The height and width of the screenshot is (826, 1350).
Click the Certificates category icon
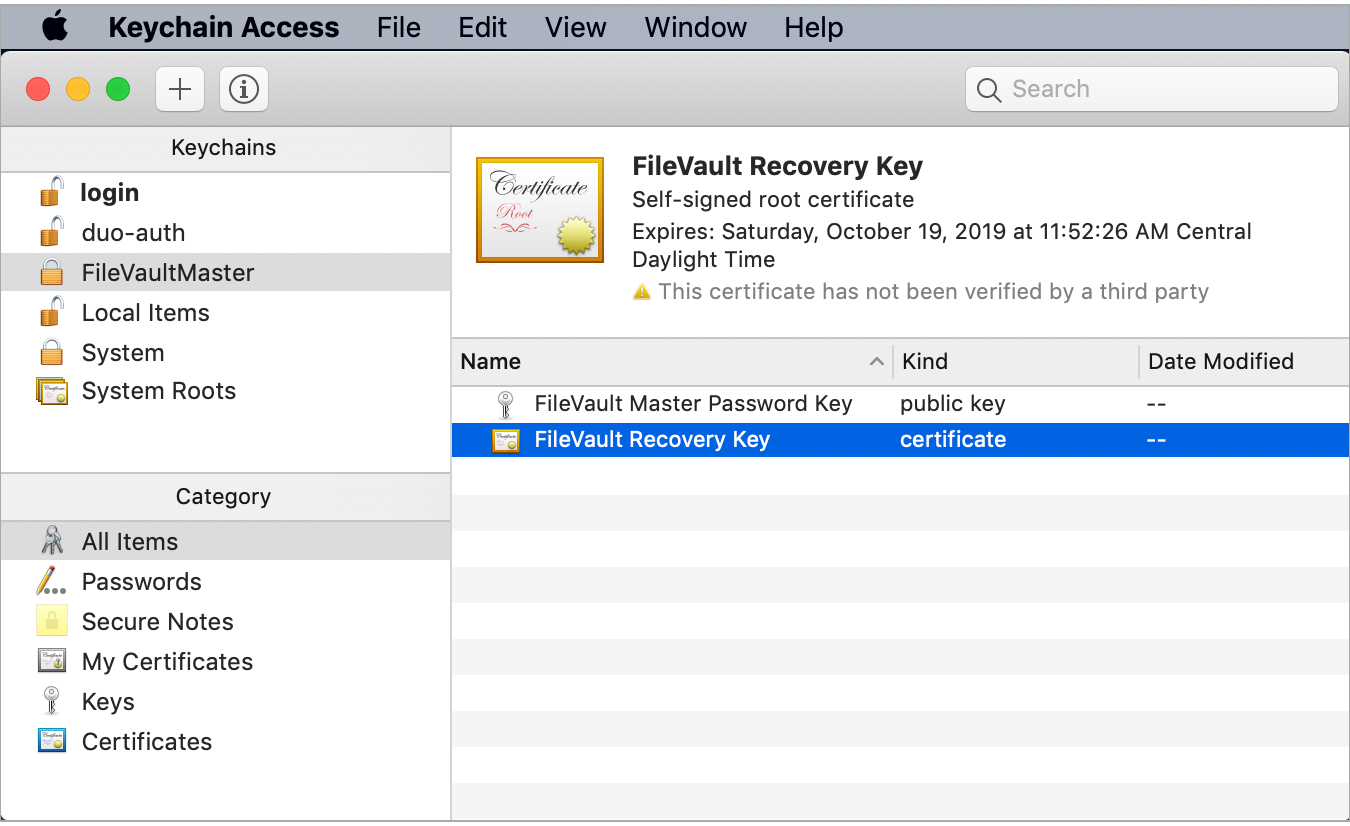coord(50,741)
